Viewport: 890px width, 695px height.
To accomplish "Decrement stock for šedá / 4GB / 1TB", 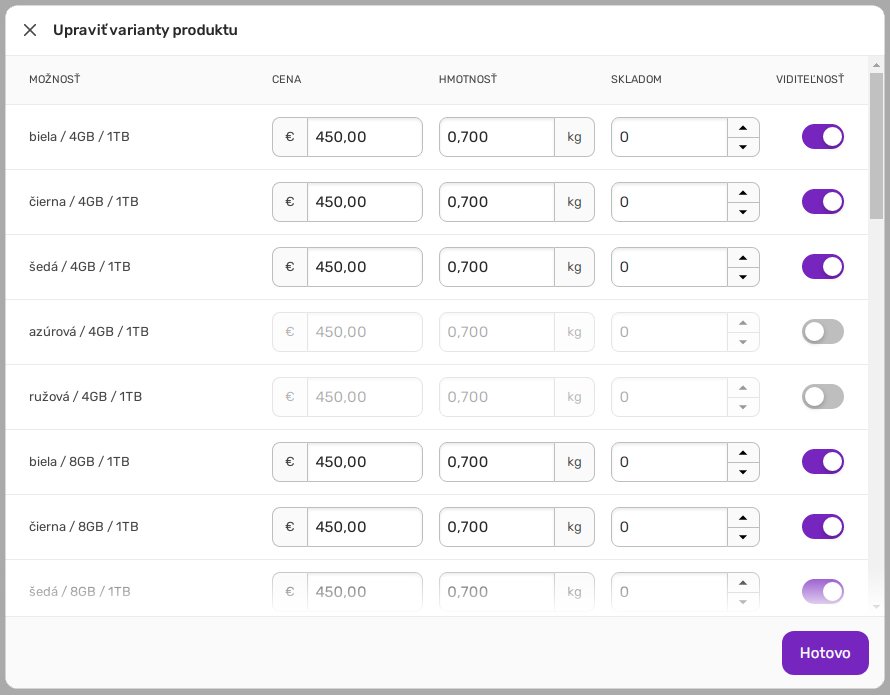I will [x=743, y=277].
